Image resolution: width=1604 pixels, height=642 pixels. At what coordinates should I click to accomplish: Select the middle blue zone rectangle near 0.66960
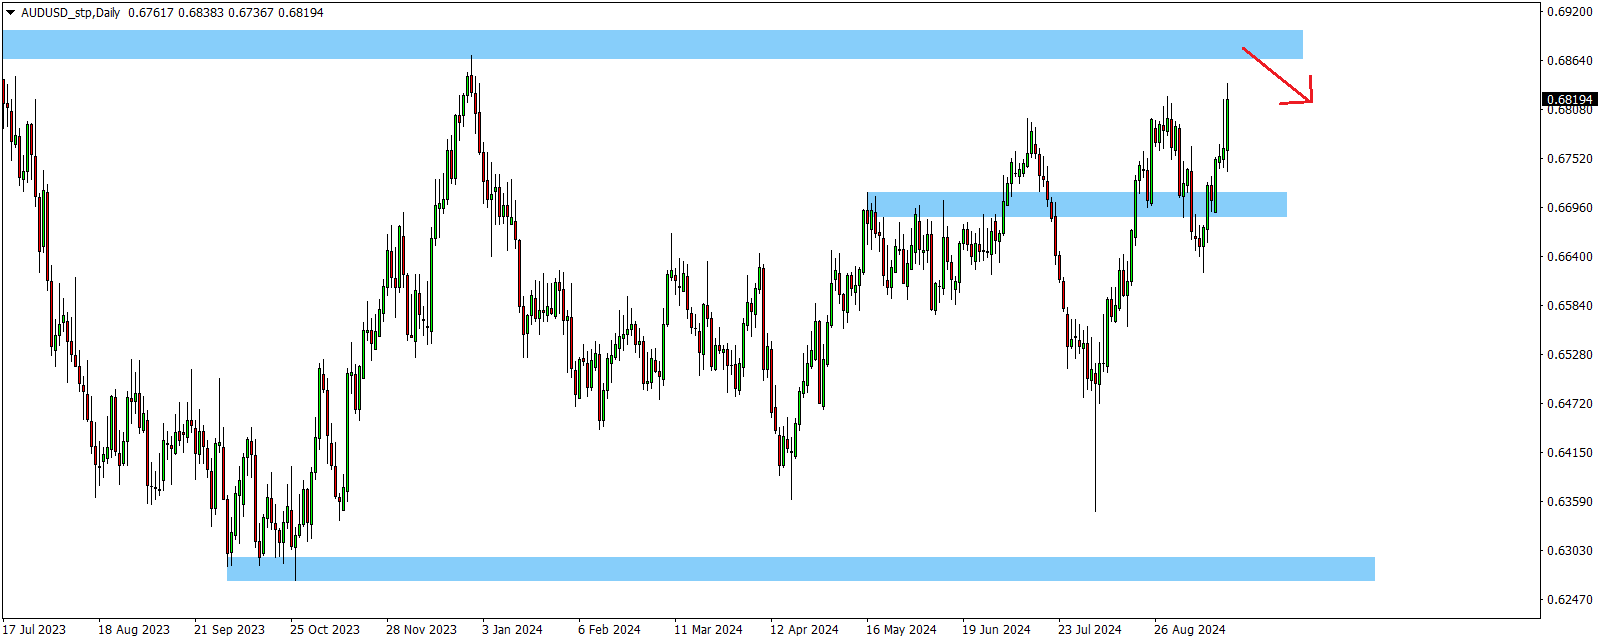pos(1077,204)
